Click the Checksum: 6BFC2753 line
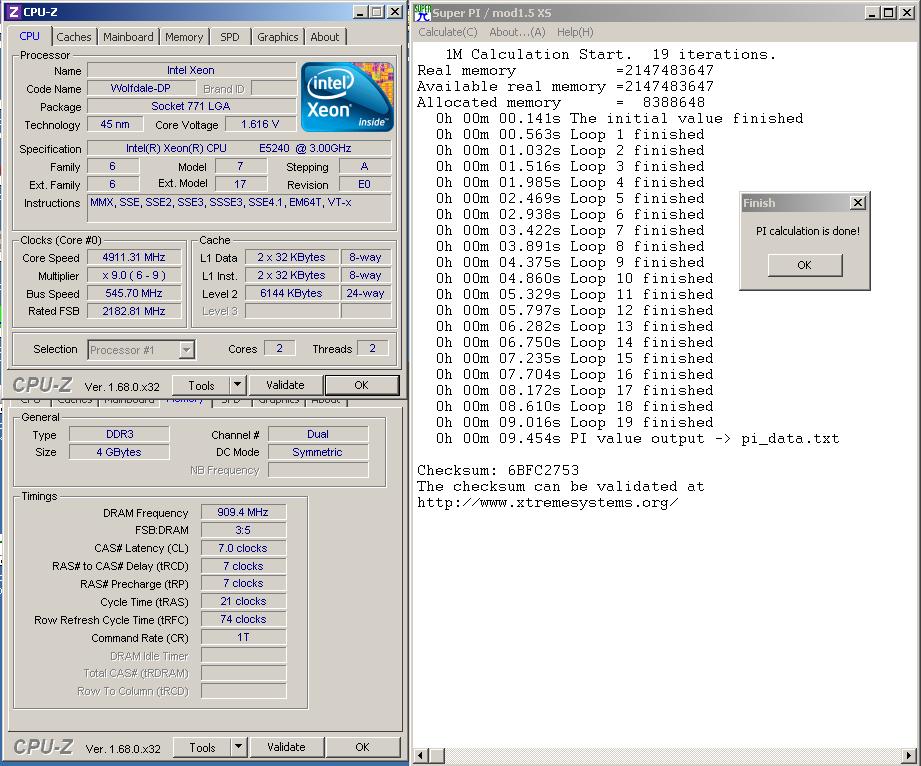This screenshot has width=921, height=766. point(498,471)
